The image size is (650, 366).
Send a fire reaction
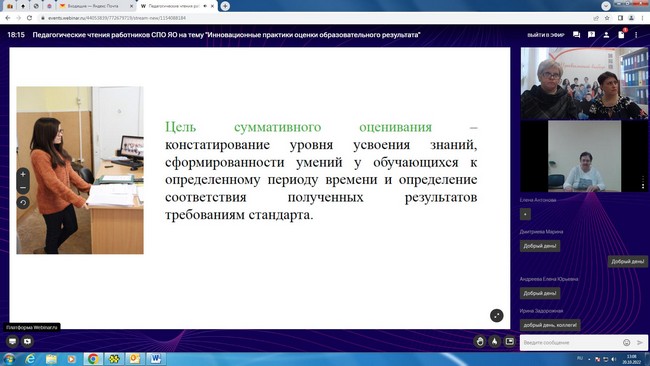point(495,341)
